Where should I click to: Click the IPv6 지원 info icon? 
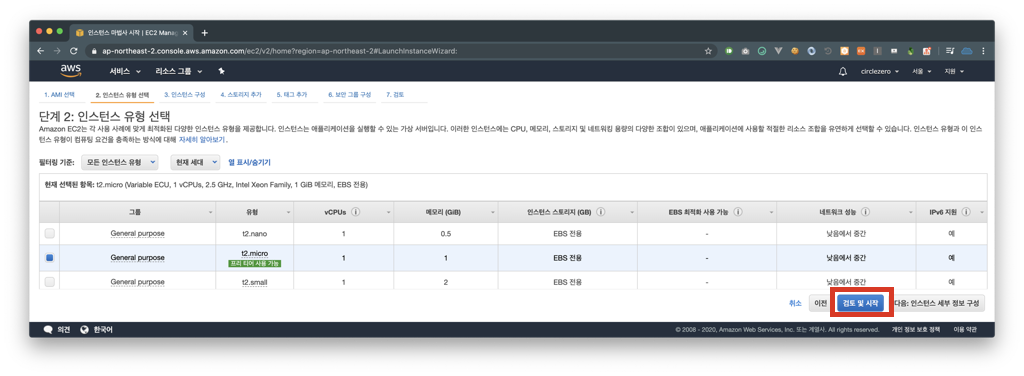click(966, 212)
